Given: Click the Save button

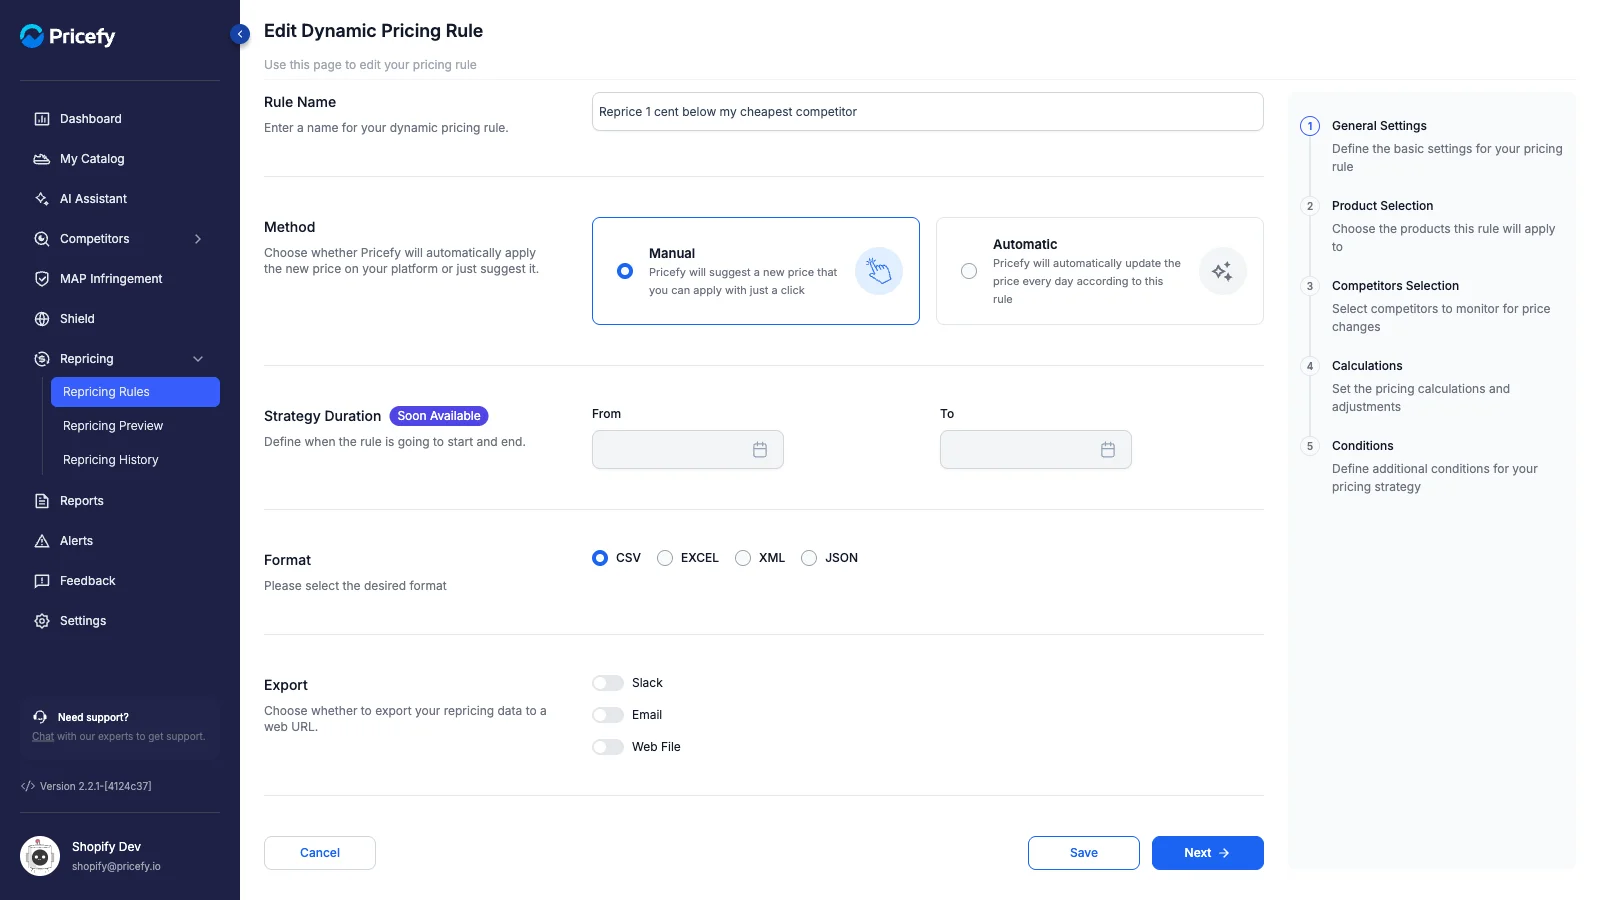Looking at the screenshot, I should pyautogui.click(x=1084, y=853).
